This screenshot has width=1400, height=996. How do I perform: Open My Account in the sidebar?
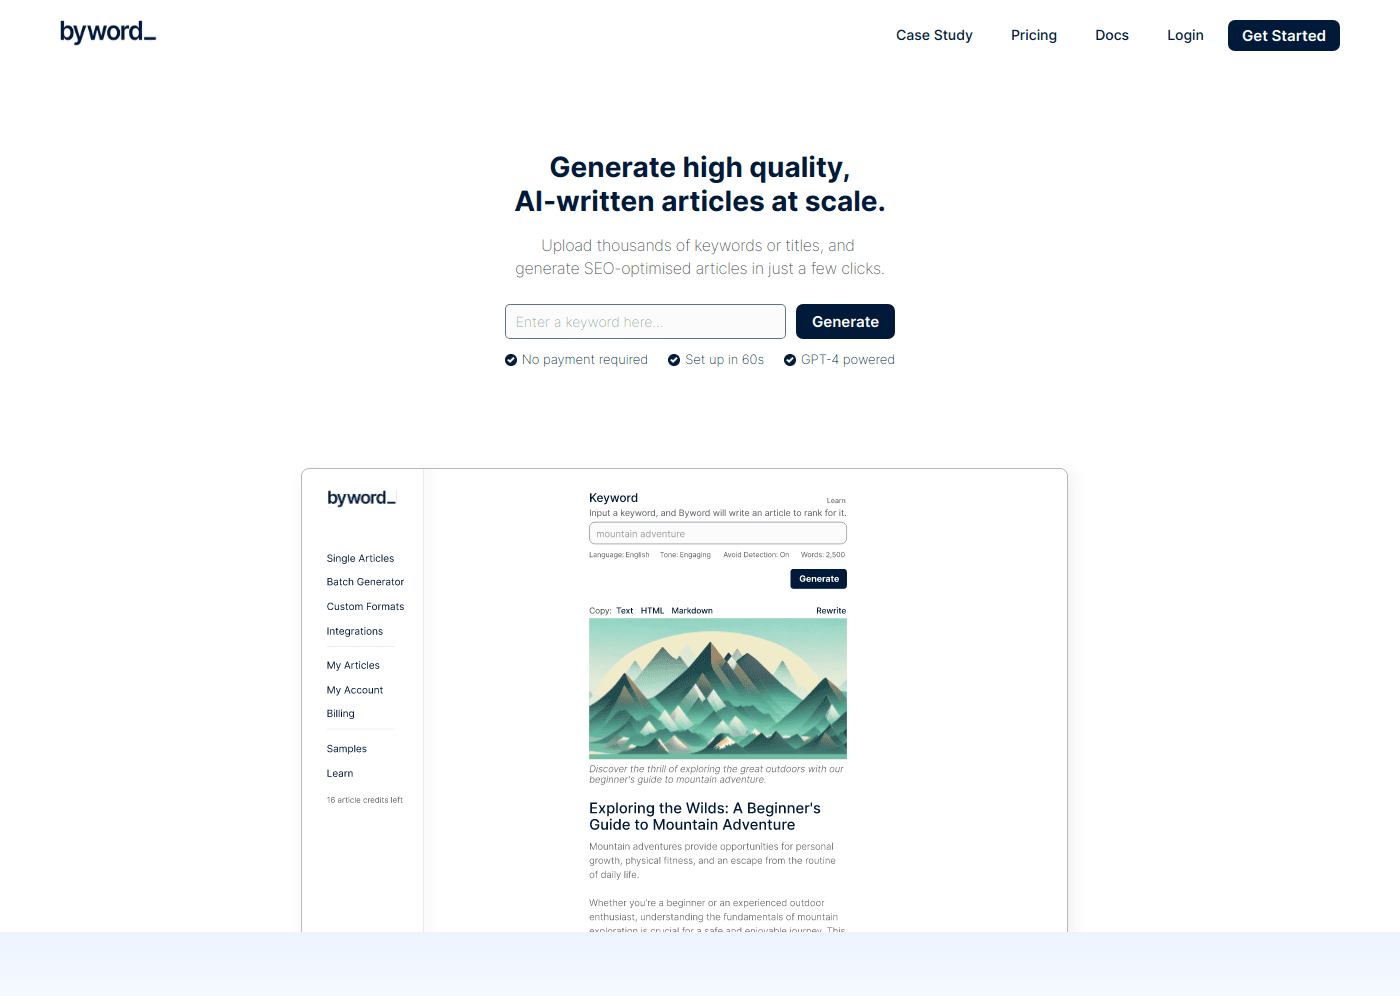click(355, 690)
